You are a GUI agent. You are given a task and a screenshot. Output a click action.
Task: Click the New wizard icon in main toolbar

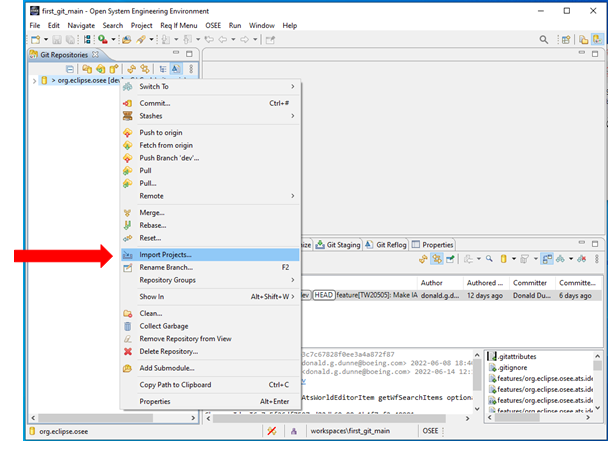36,40
